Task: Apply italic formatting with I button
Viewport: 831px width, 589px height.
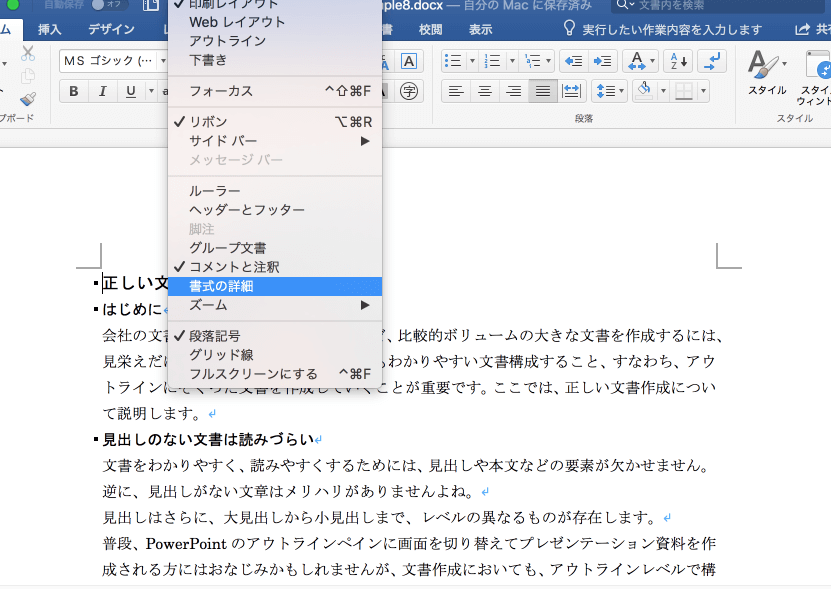Action: (102, 91)
